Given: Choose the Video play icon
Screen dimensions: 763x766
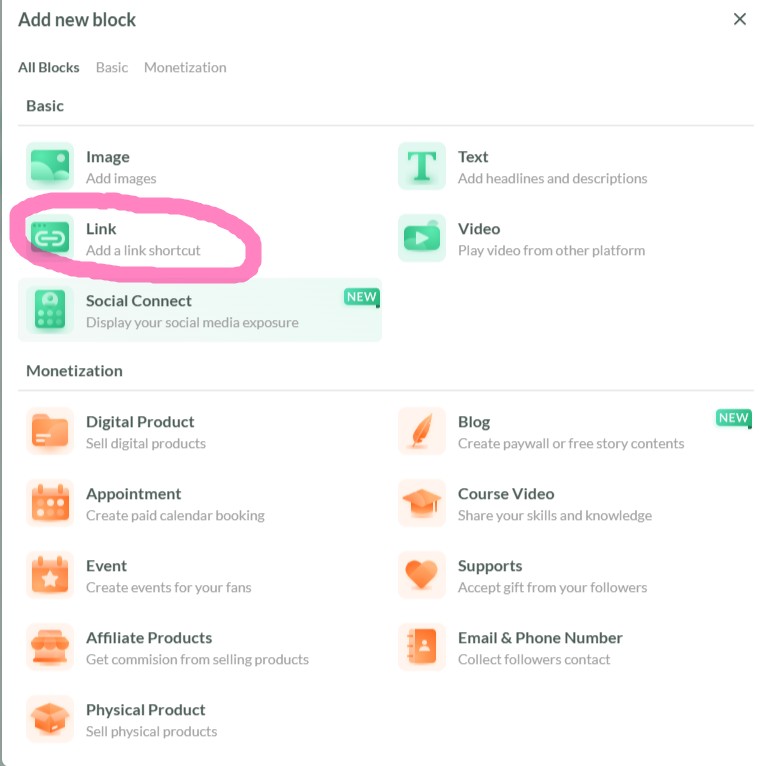Looking at the screenshot, I should 422,238.
